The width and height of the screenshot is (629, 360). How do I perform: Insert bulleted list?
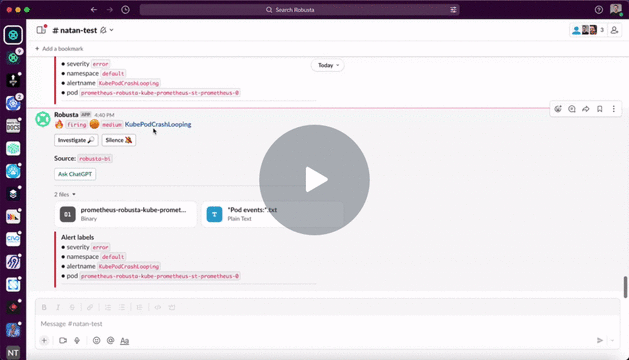pos(122,307)
